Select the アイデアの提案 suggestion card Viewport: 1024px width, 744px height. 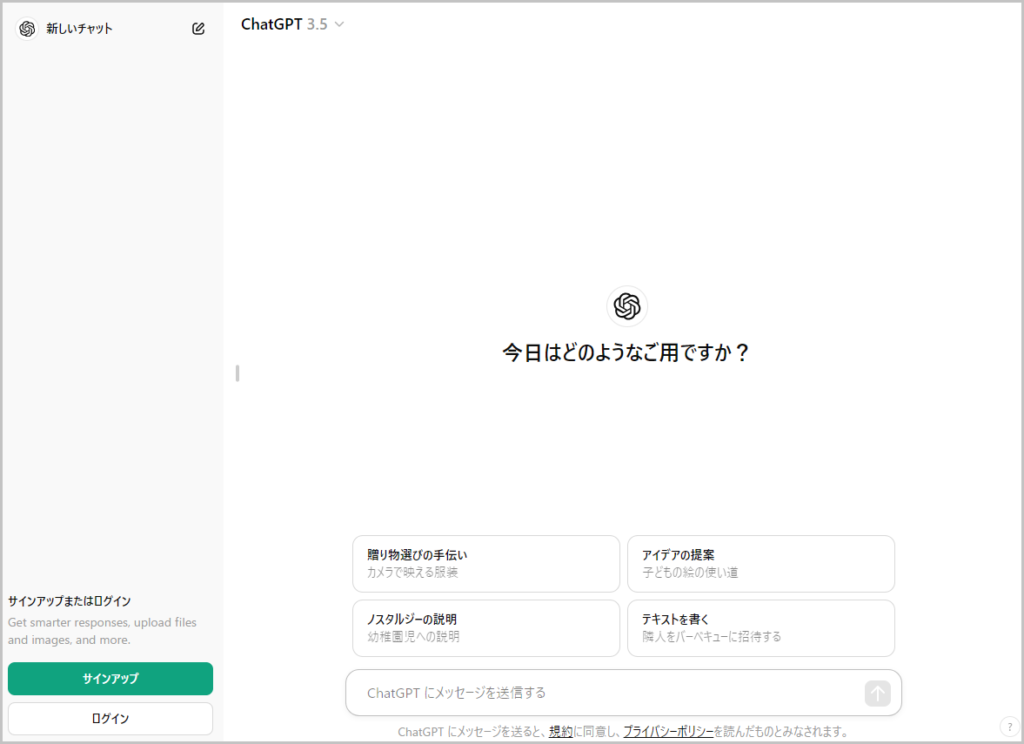[761, 564]
